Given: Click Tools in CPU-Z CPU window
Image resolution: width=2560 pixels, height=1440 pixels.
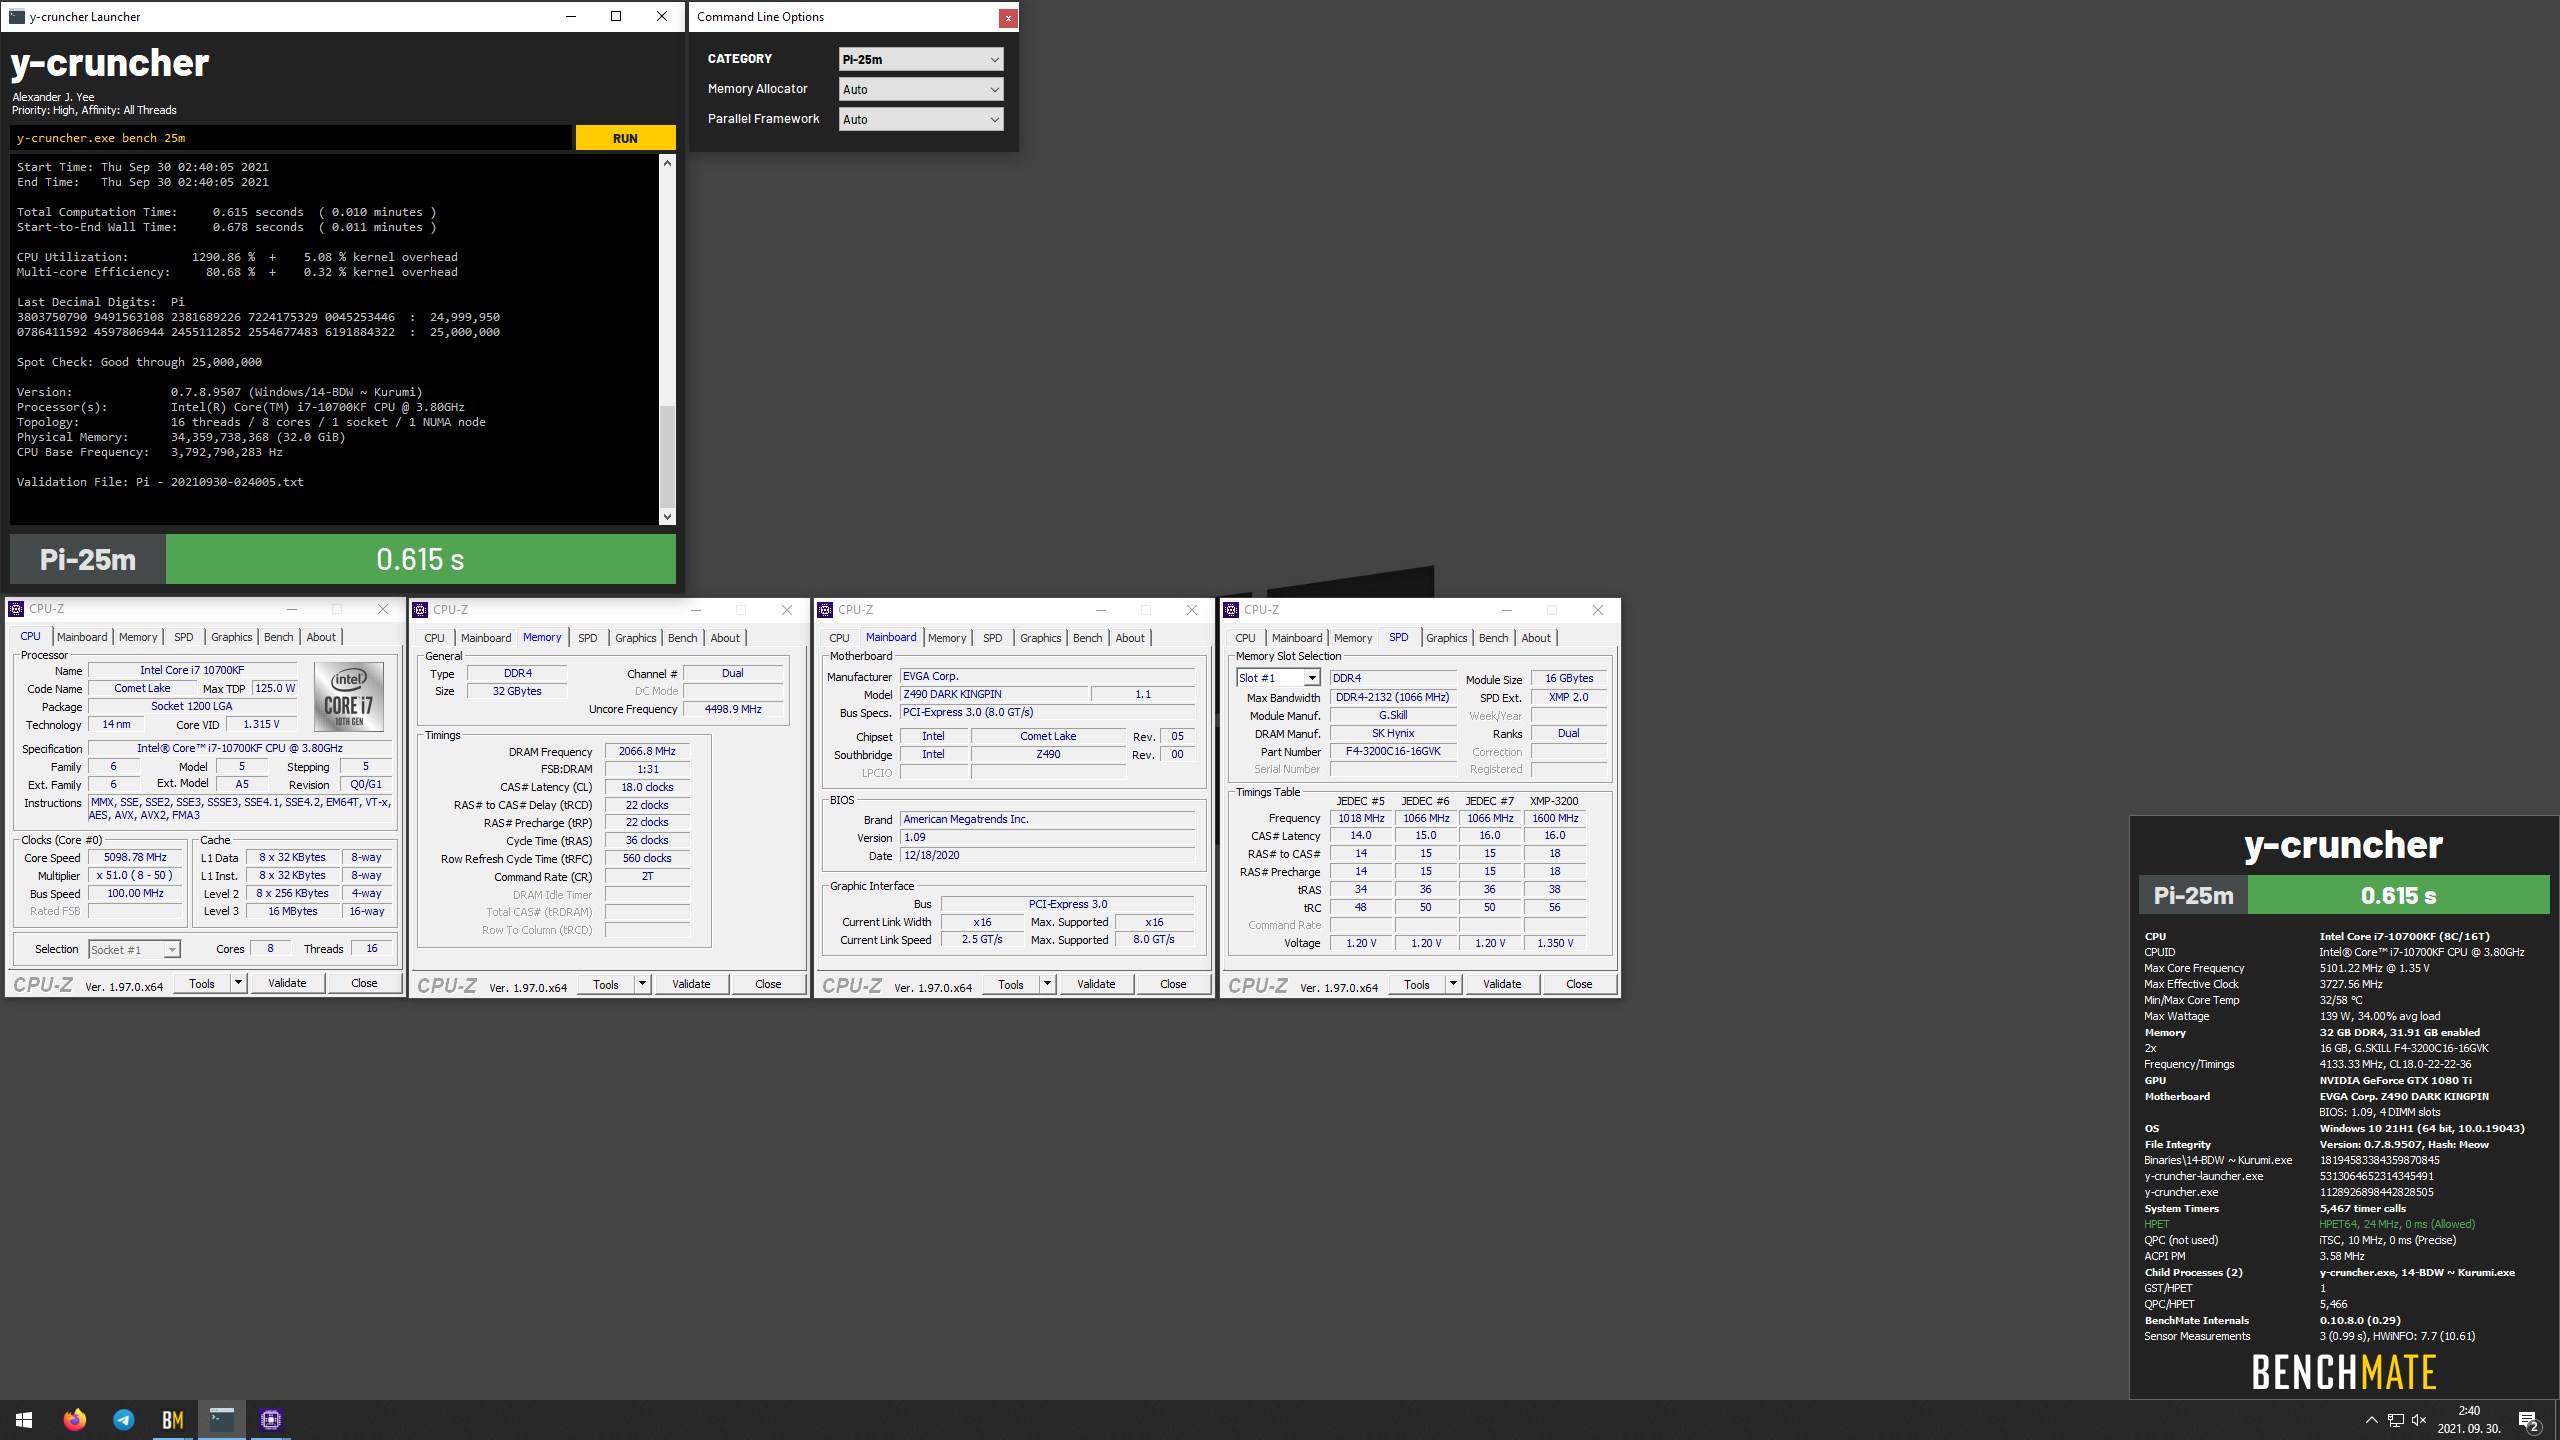Looking at the screenshot, I should (202, 983).
